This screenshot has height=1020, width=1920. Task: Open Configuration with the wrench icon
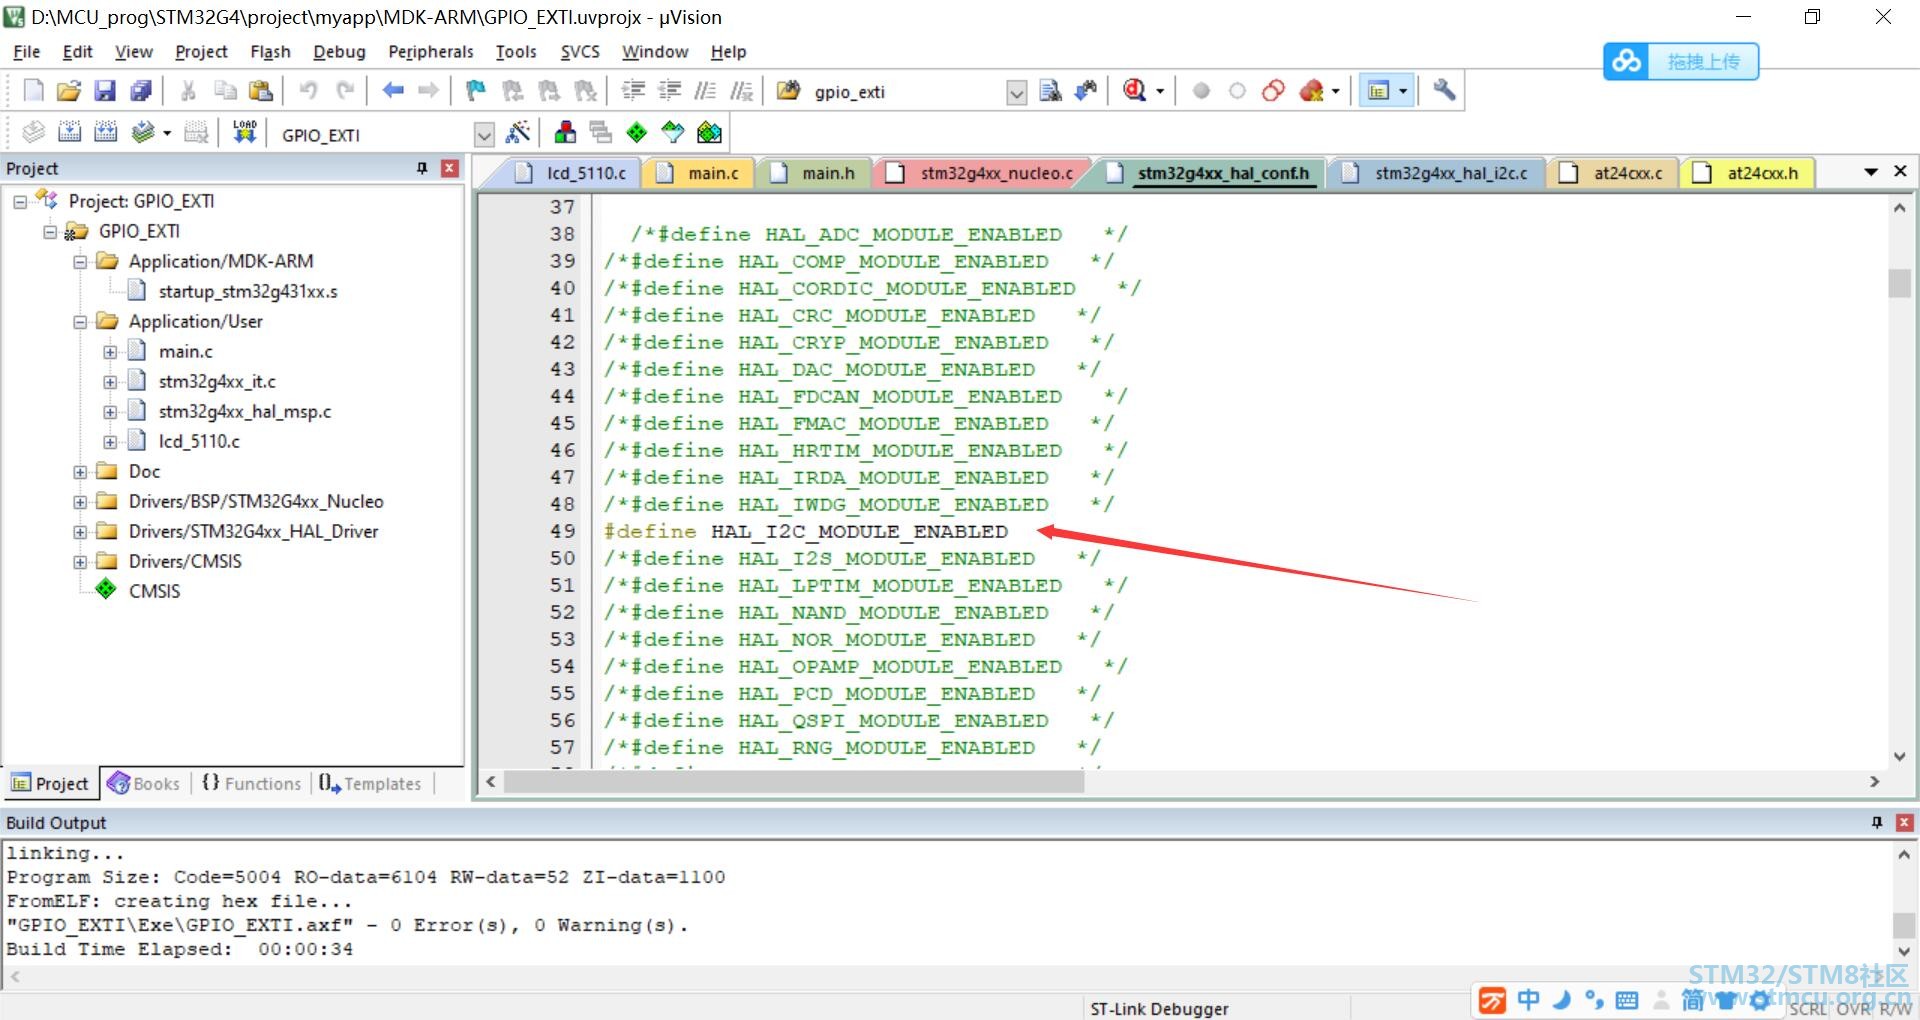click(x=1444, y=91)
